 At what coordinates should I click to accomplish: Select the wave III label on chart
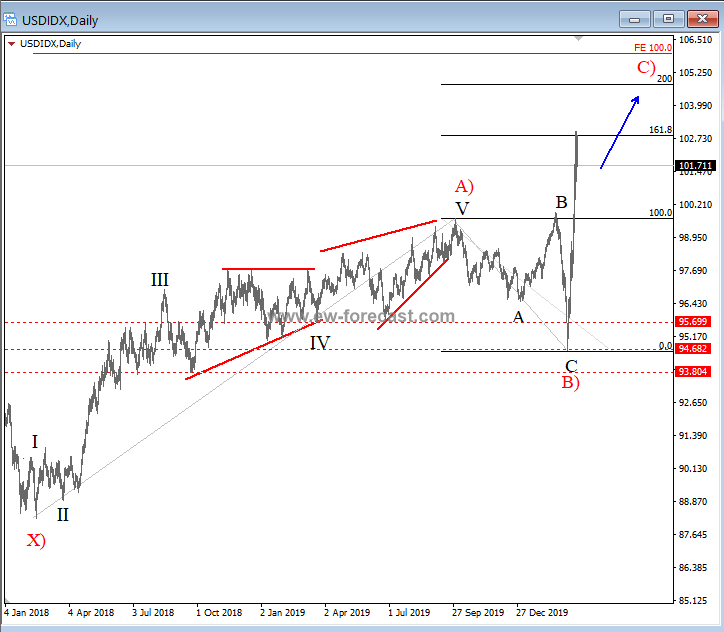pos(160,280)
